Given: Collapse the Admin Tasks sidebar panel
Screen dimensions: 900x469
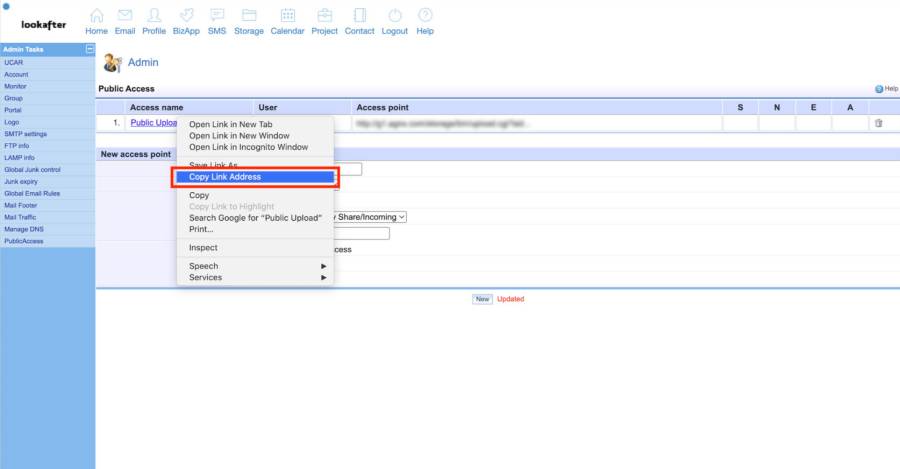Looking at the screenshot, I should coord(90,49).
